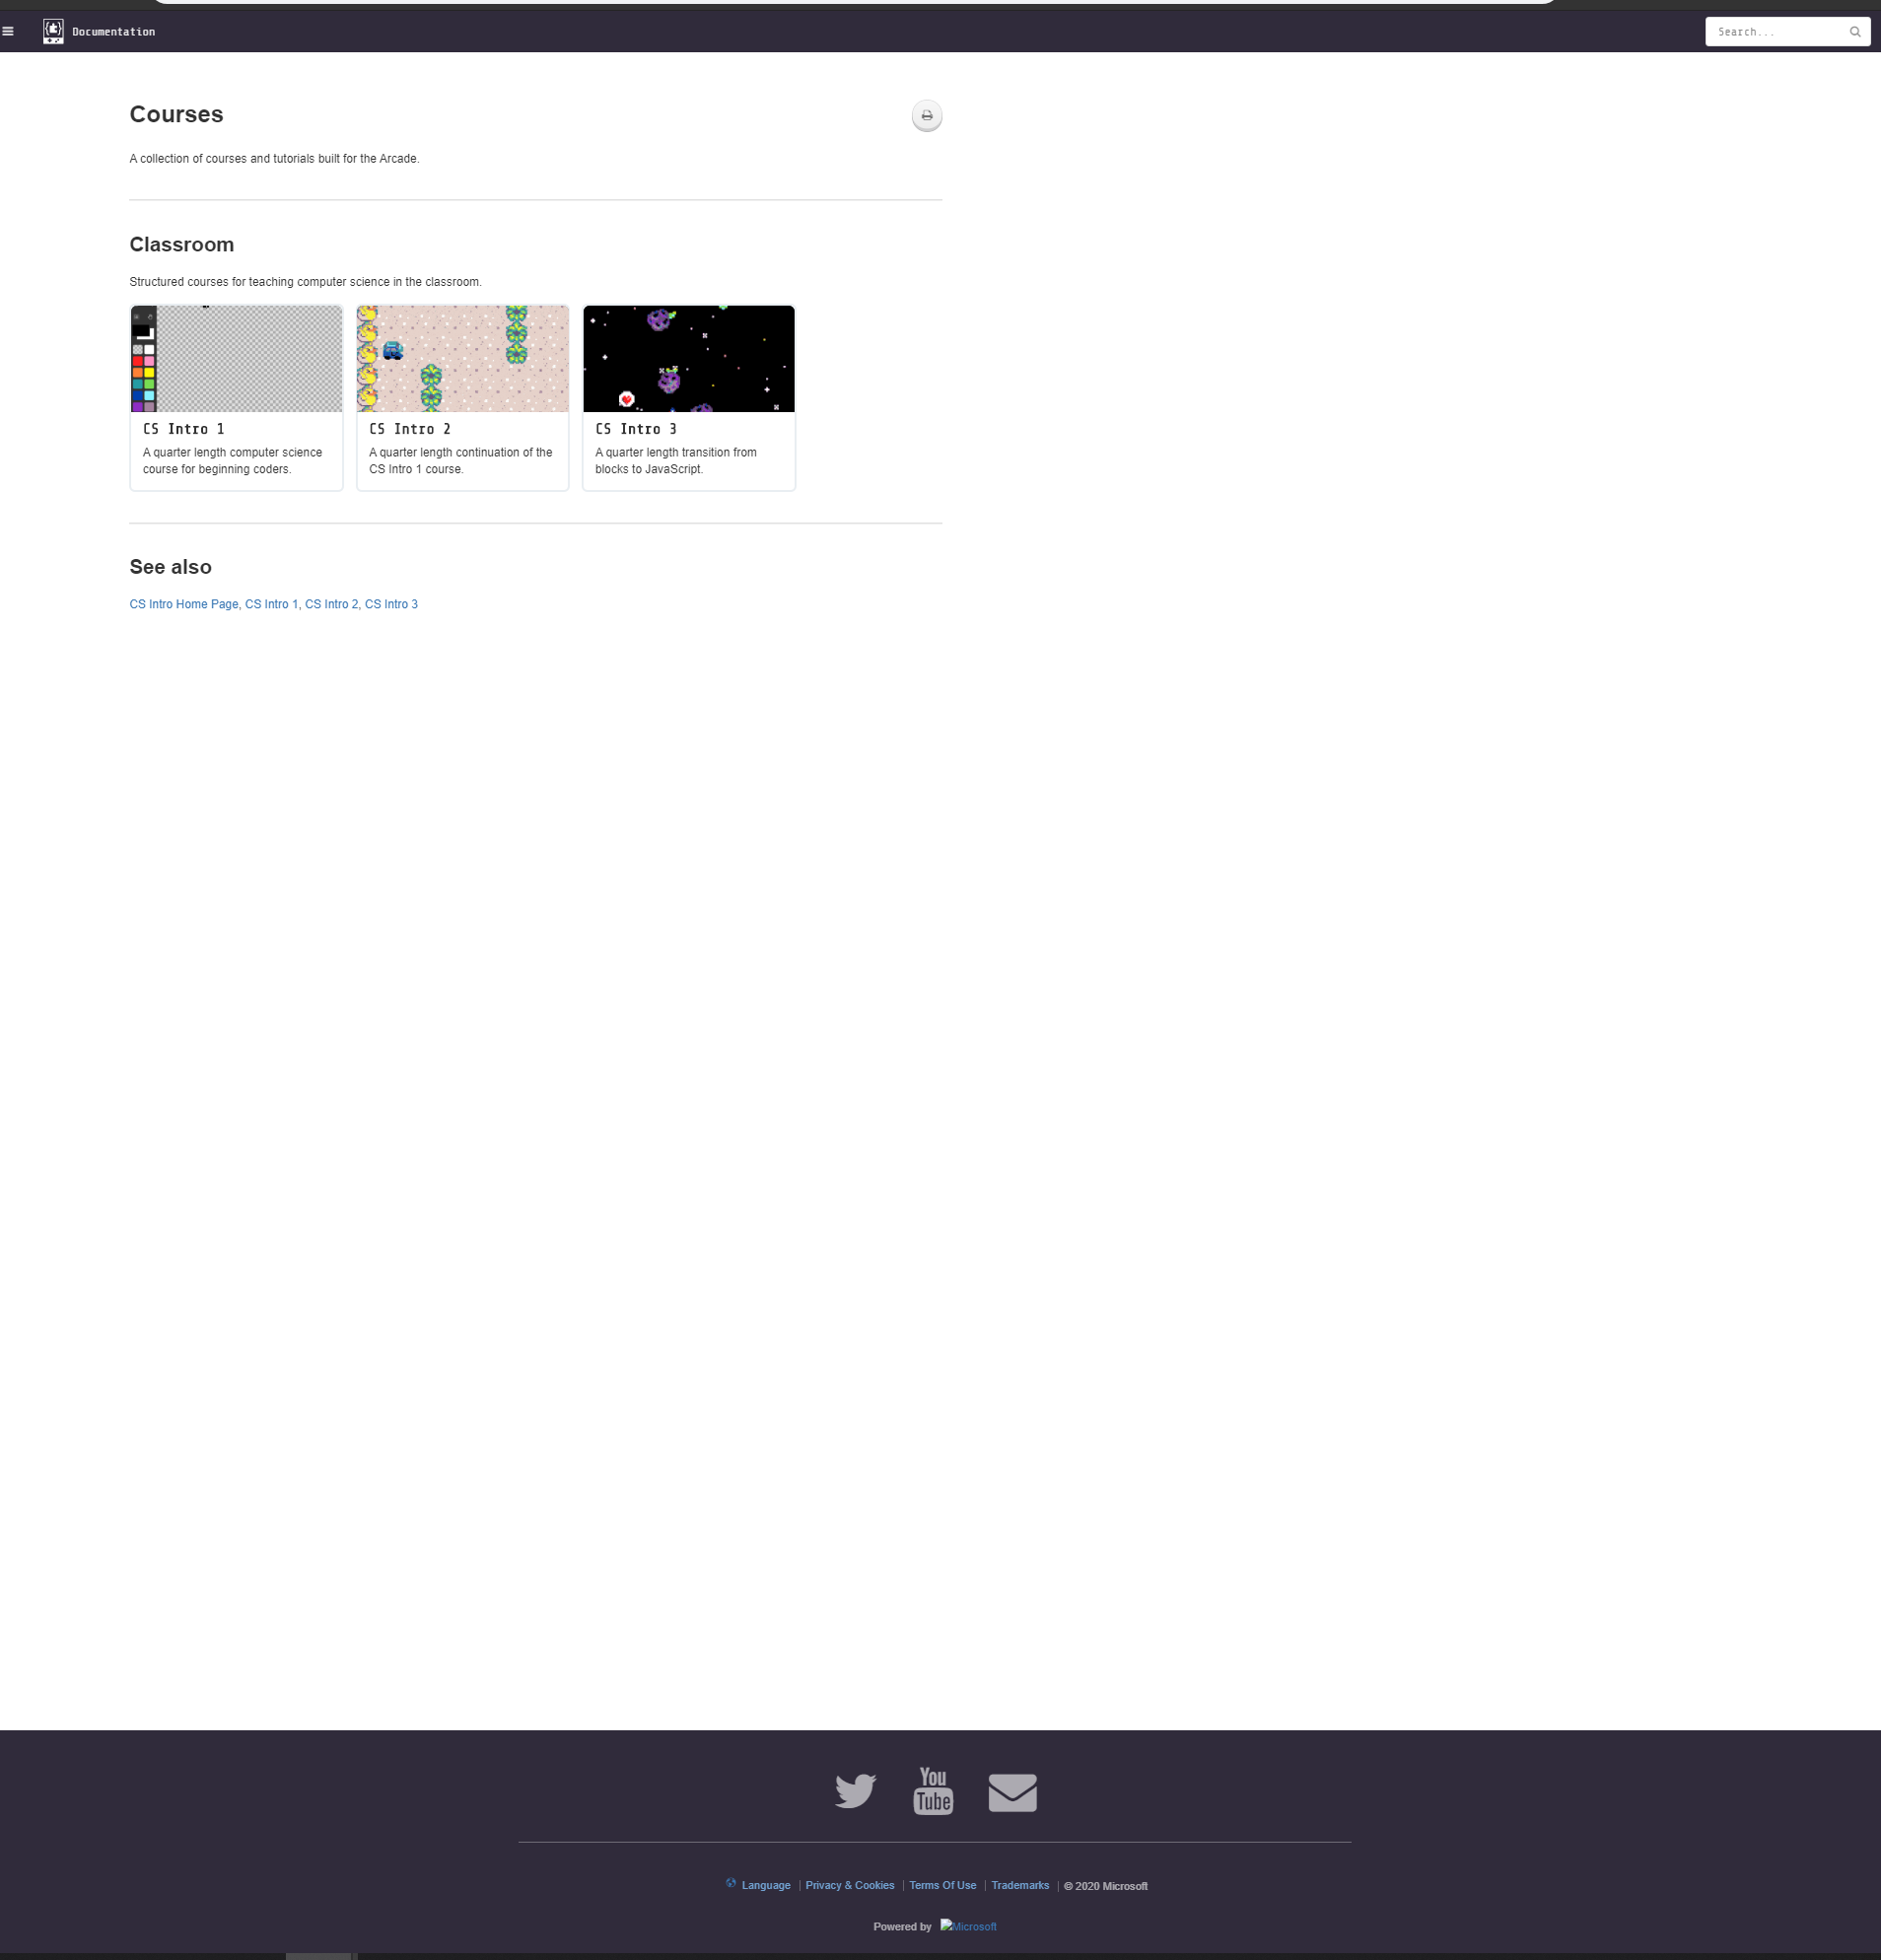Open the CS Intro 2 thumbnail
The image size is (1881, 1960).
(463, 358)
